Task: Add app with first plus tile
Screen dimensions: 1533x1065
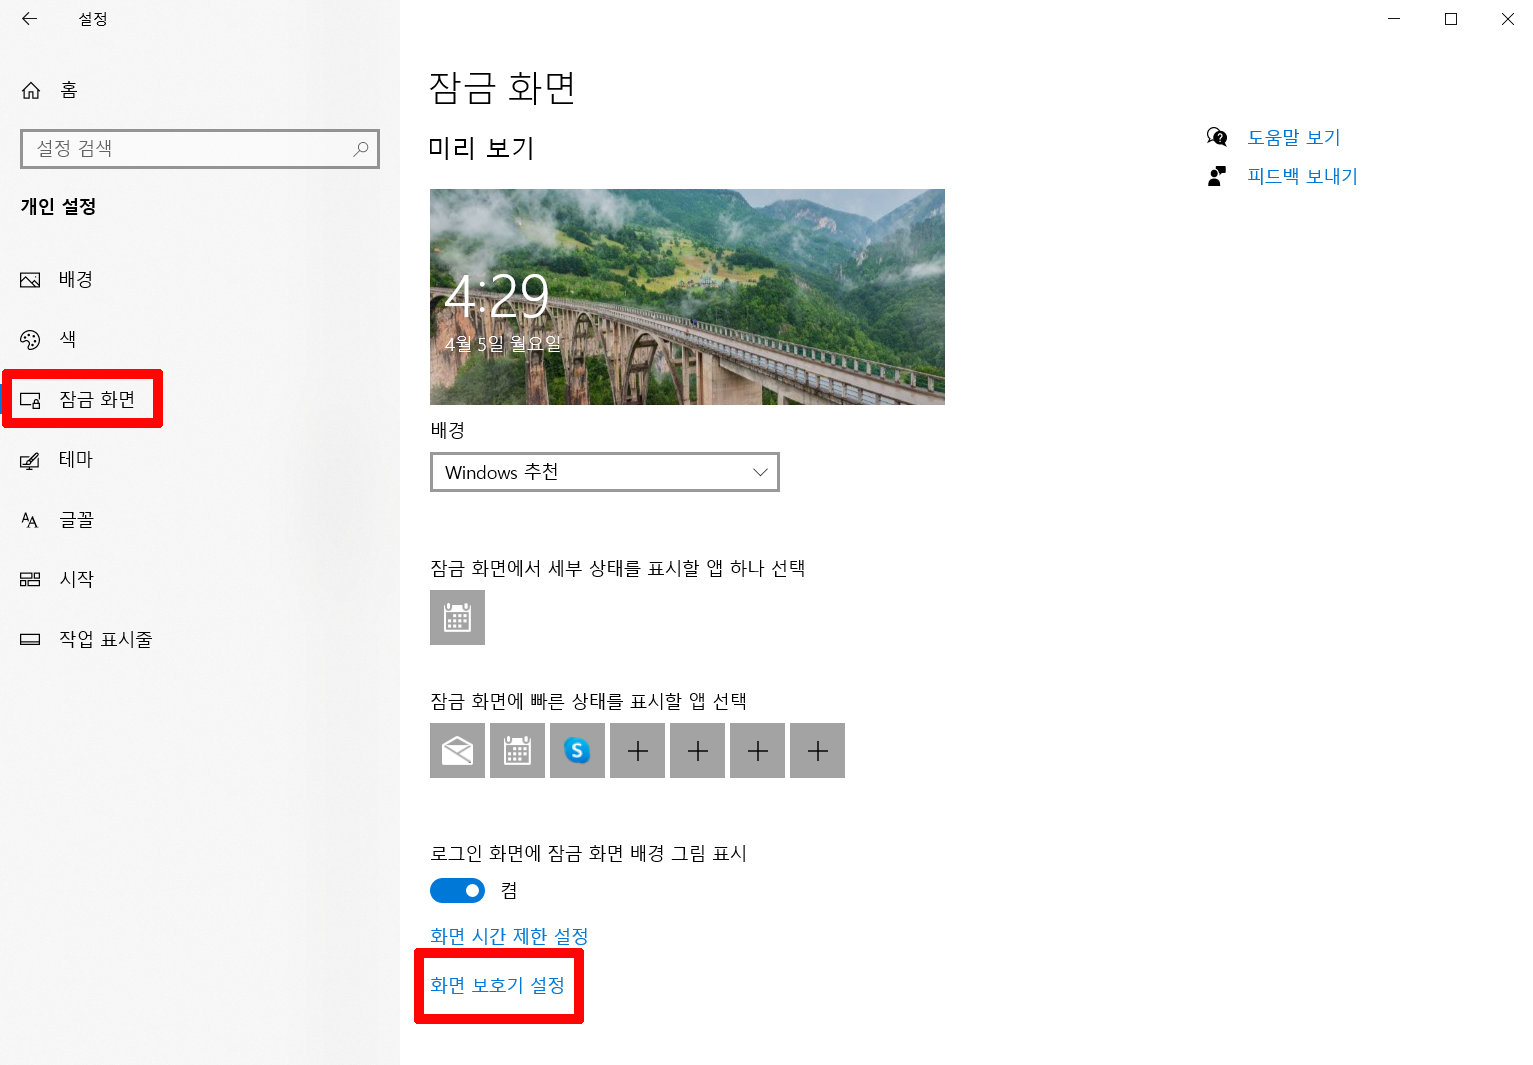Action: click(637, 751)
